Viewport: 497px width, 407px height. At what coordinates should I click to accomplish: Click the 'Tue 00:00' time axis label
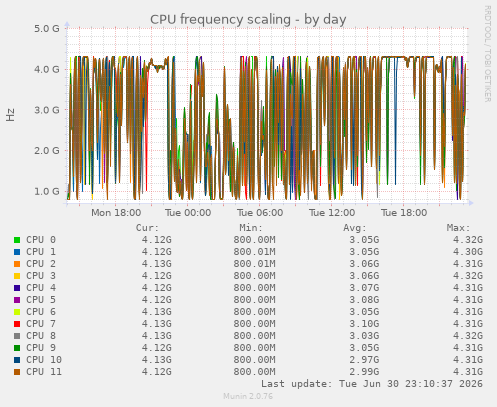pos(188,213)
